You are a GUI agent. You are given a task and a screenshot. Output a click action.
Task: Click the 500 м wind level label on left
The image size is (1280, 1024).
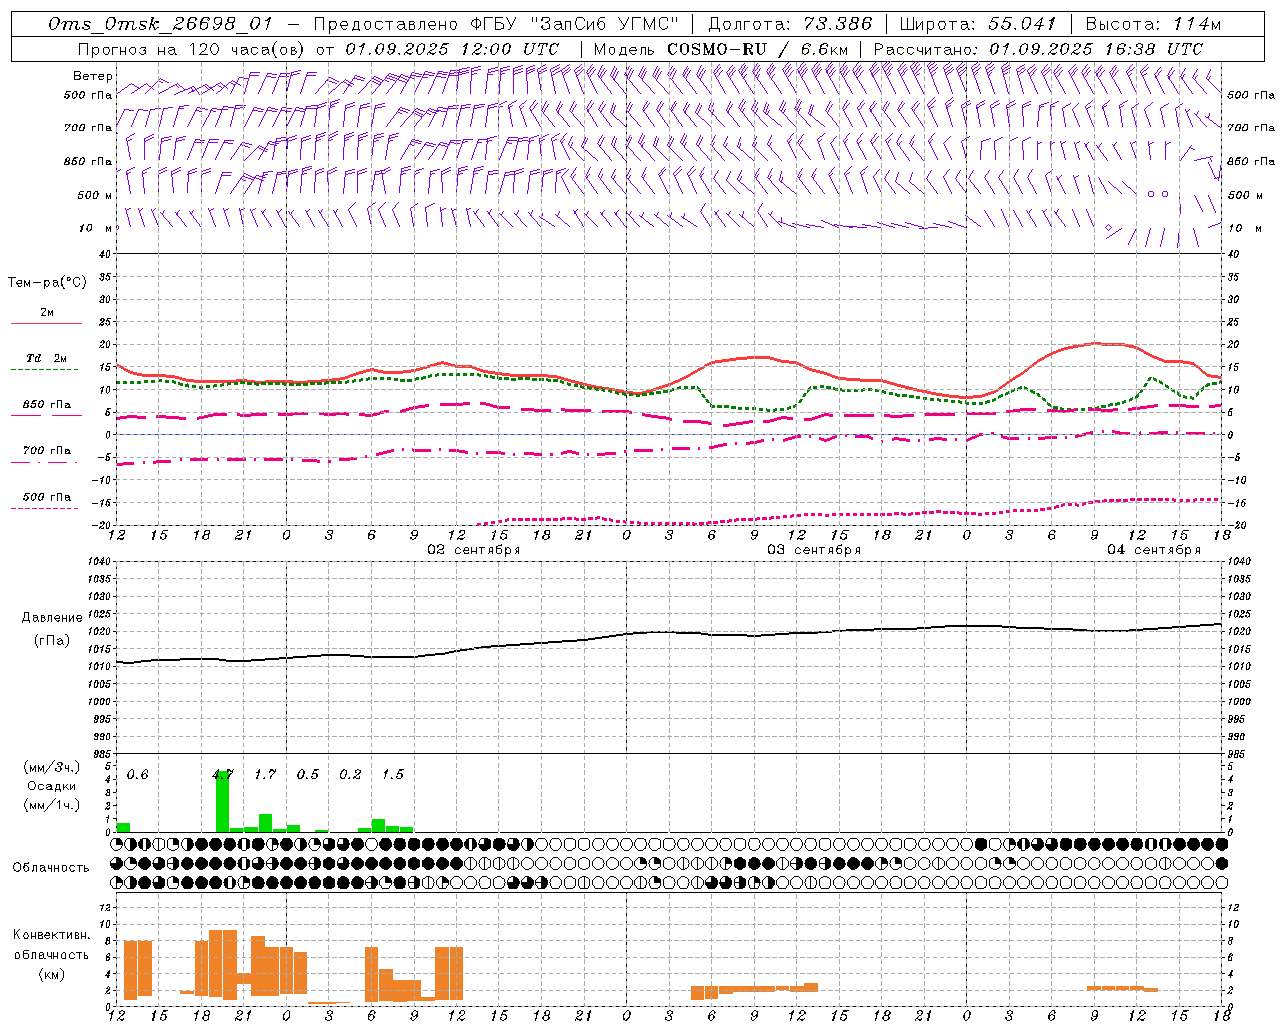[x=96, y=195]
